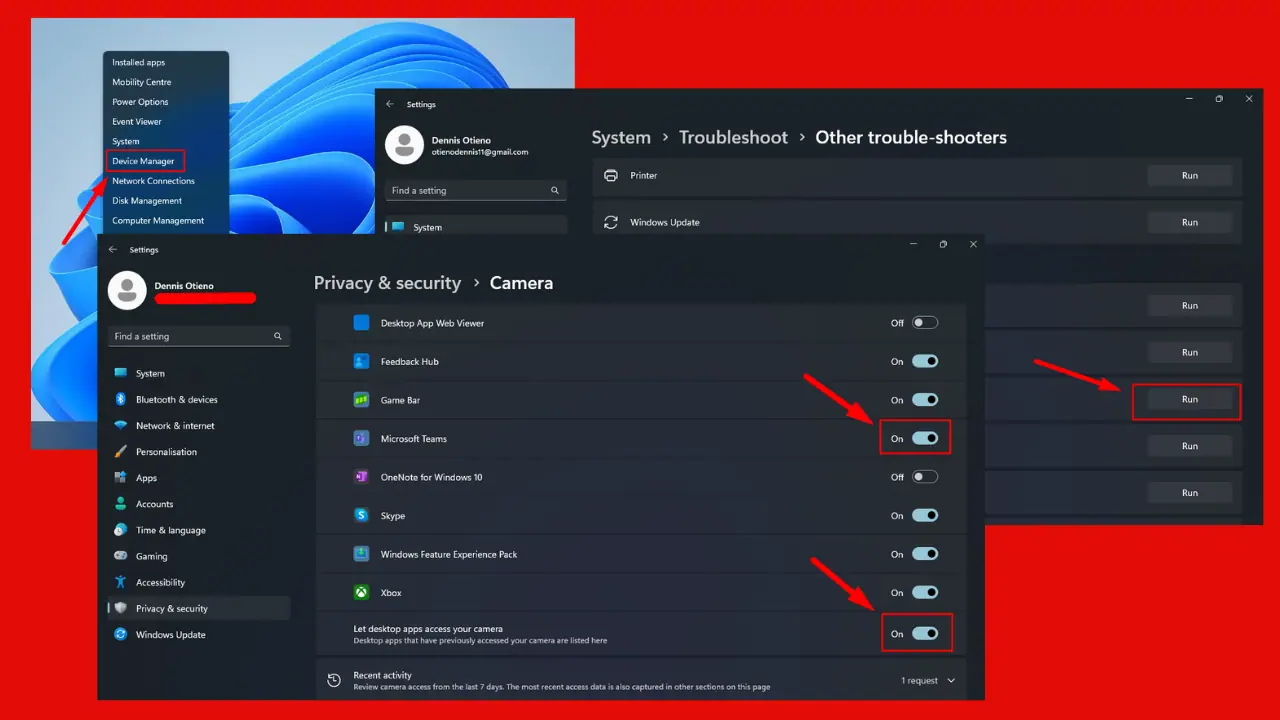Expand the Recent activity 1 request chevron
Screen dimensions: 1280x720
pos(951,681)
